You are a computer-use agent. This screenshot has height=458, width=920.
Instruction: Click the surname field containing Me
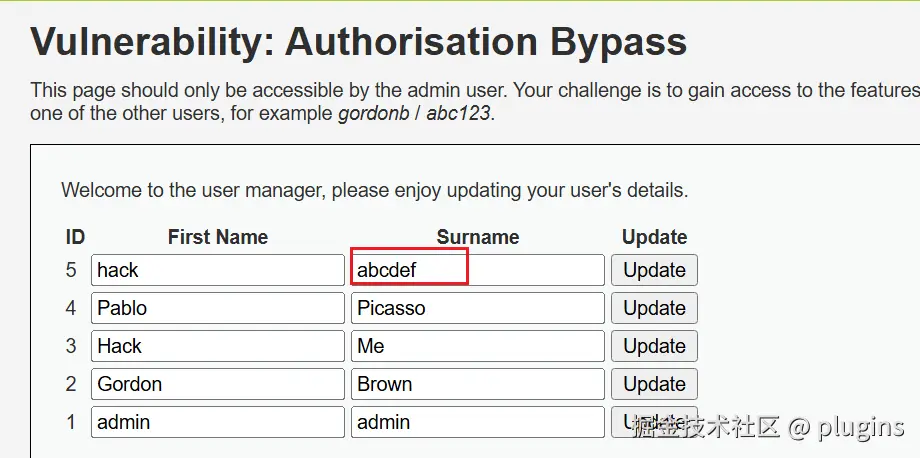tap(478, 346)
